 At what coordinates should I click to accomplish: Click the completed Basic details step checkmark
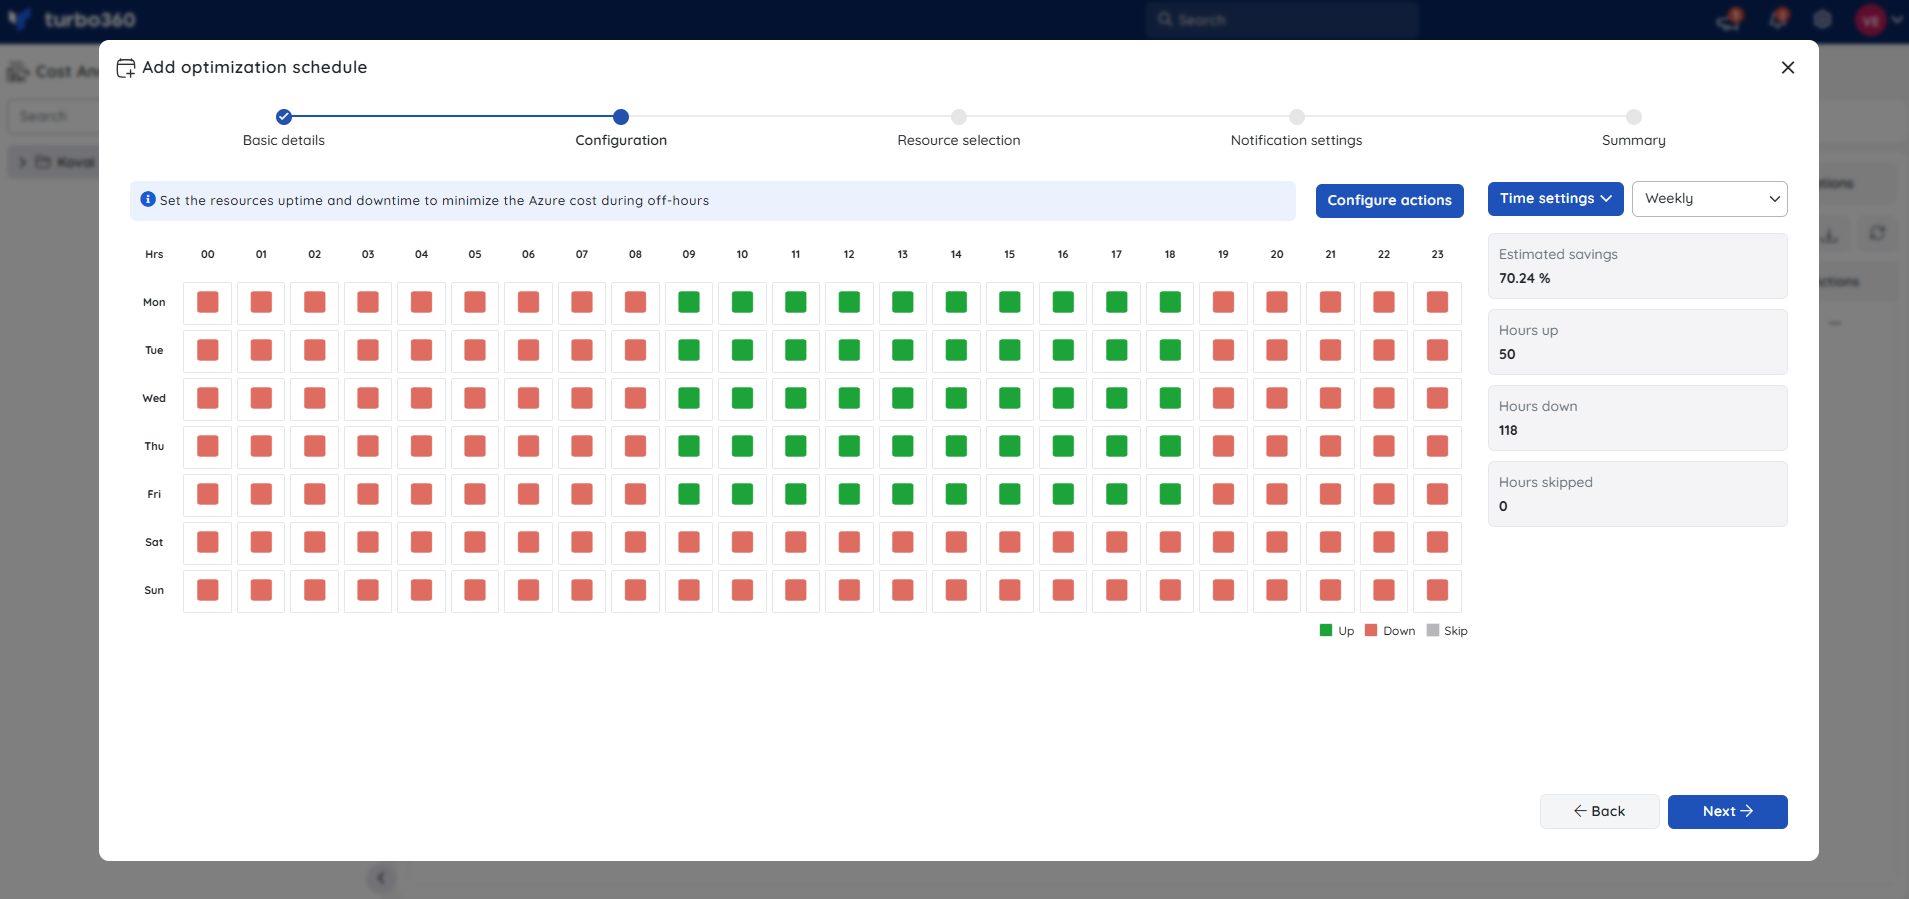[x=284, y=116]
